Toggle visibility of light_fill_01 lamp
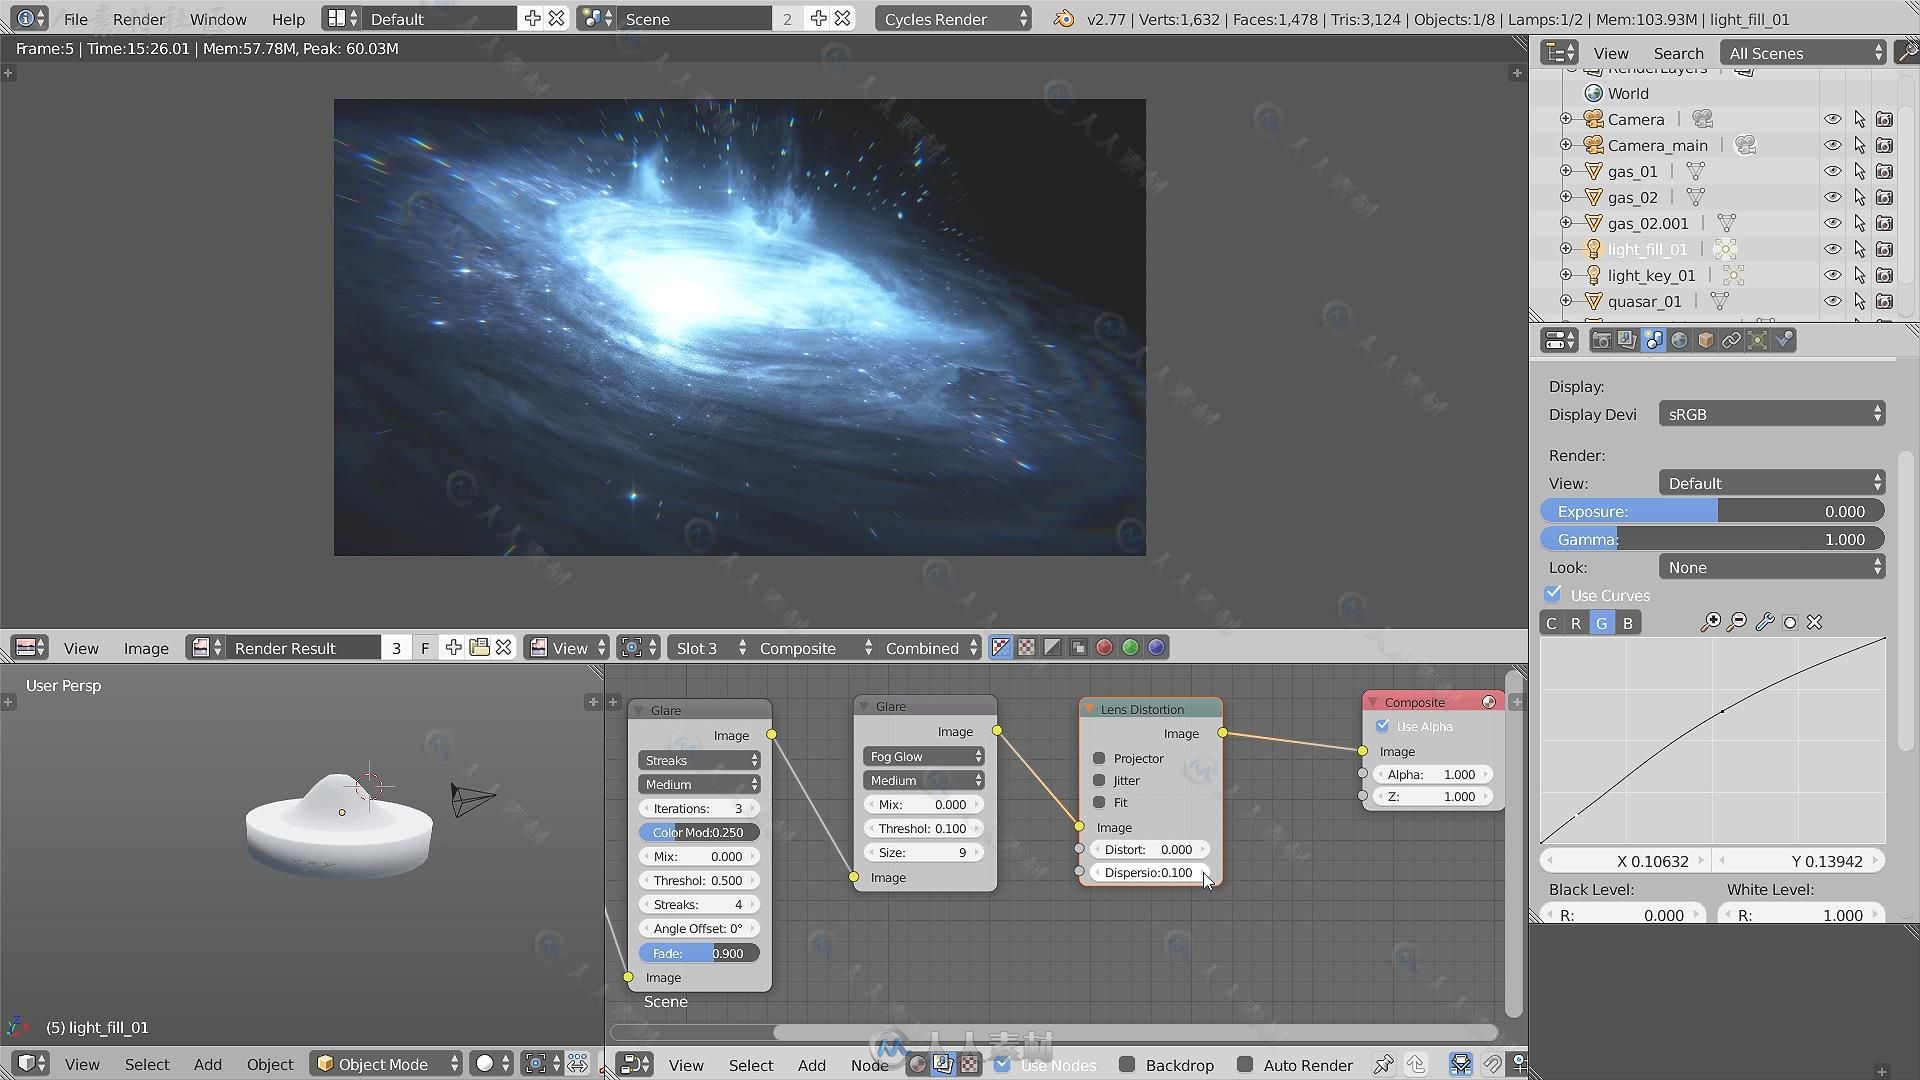1920x1080 pixels. (x=1832, y=249)
